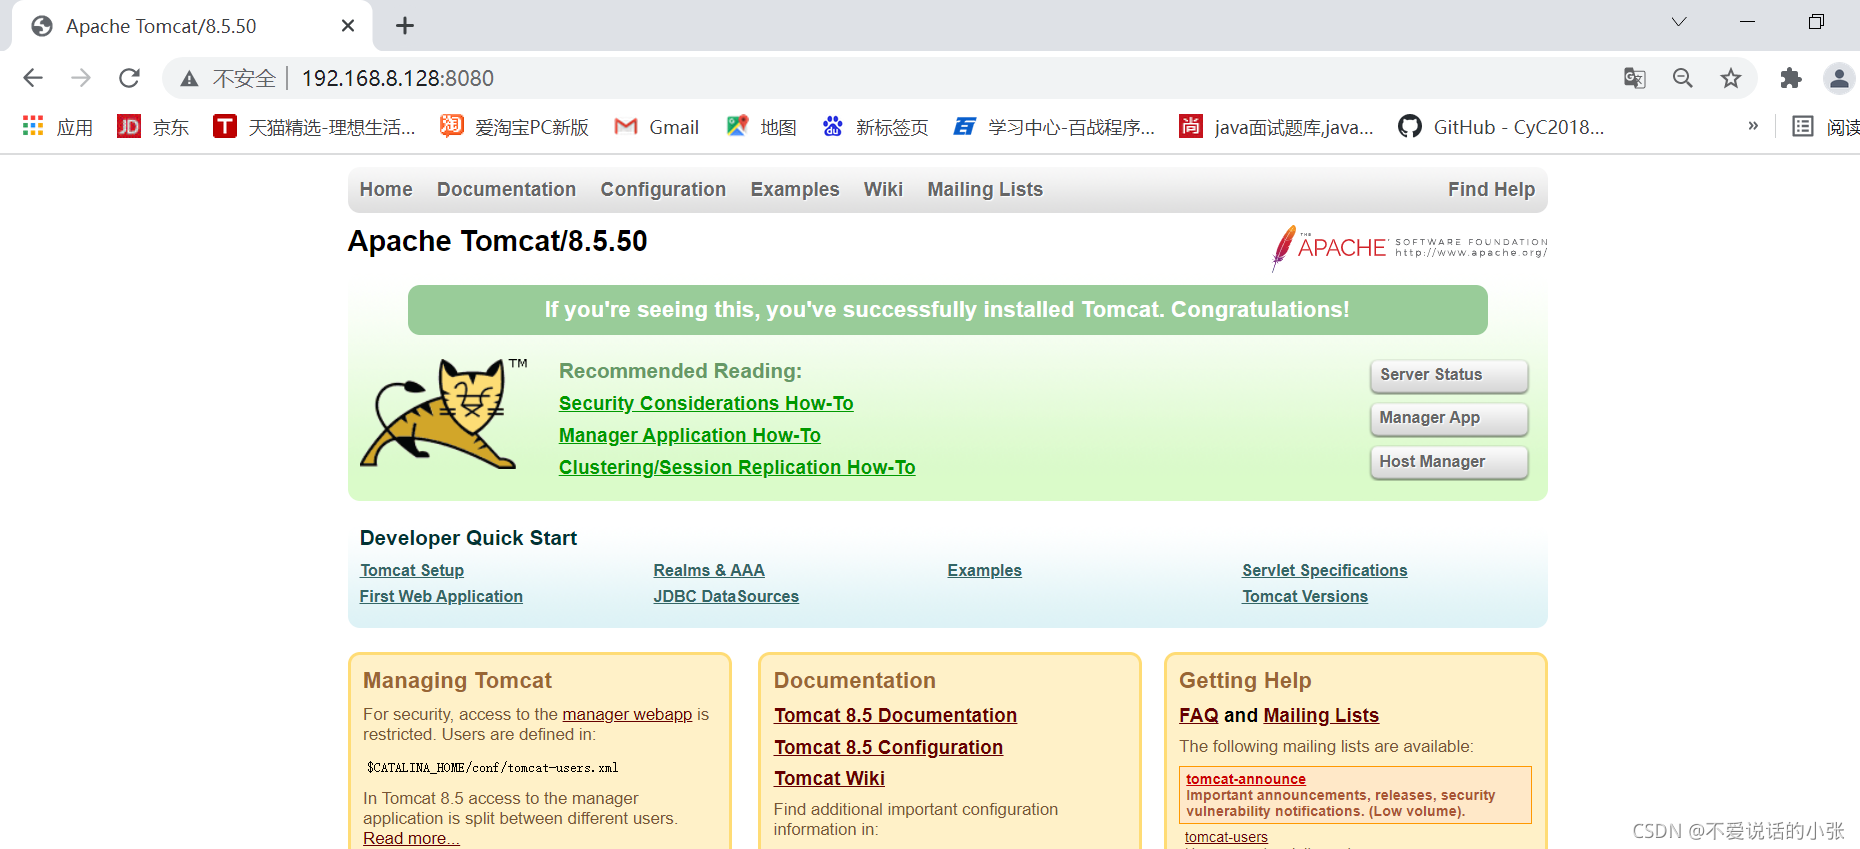Click the Manager App button

[x=1449, y=418]
